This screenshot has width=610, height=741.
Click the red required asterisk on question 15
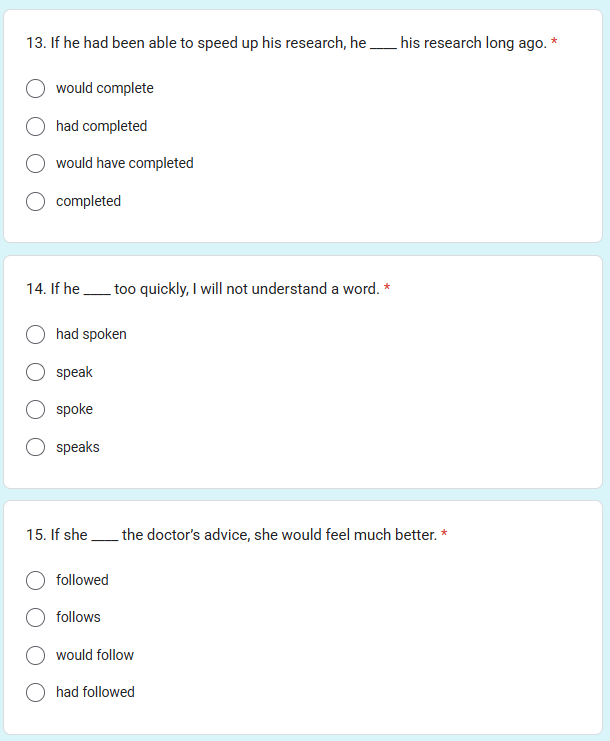[444, 534]
